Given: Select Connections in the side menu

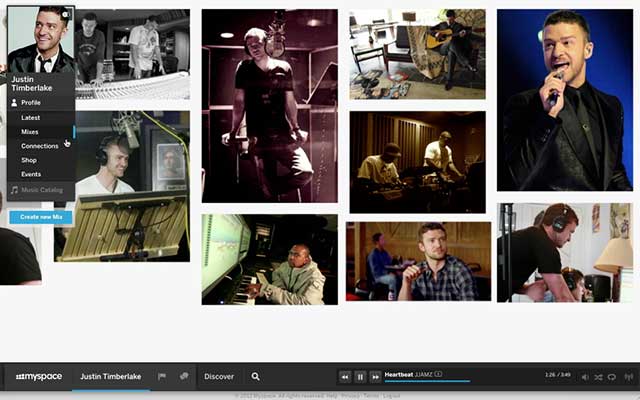Looking at the screenshot, I should (41, 146).
